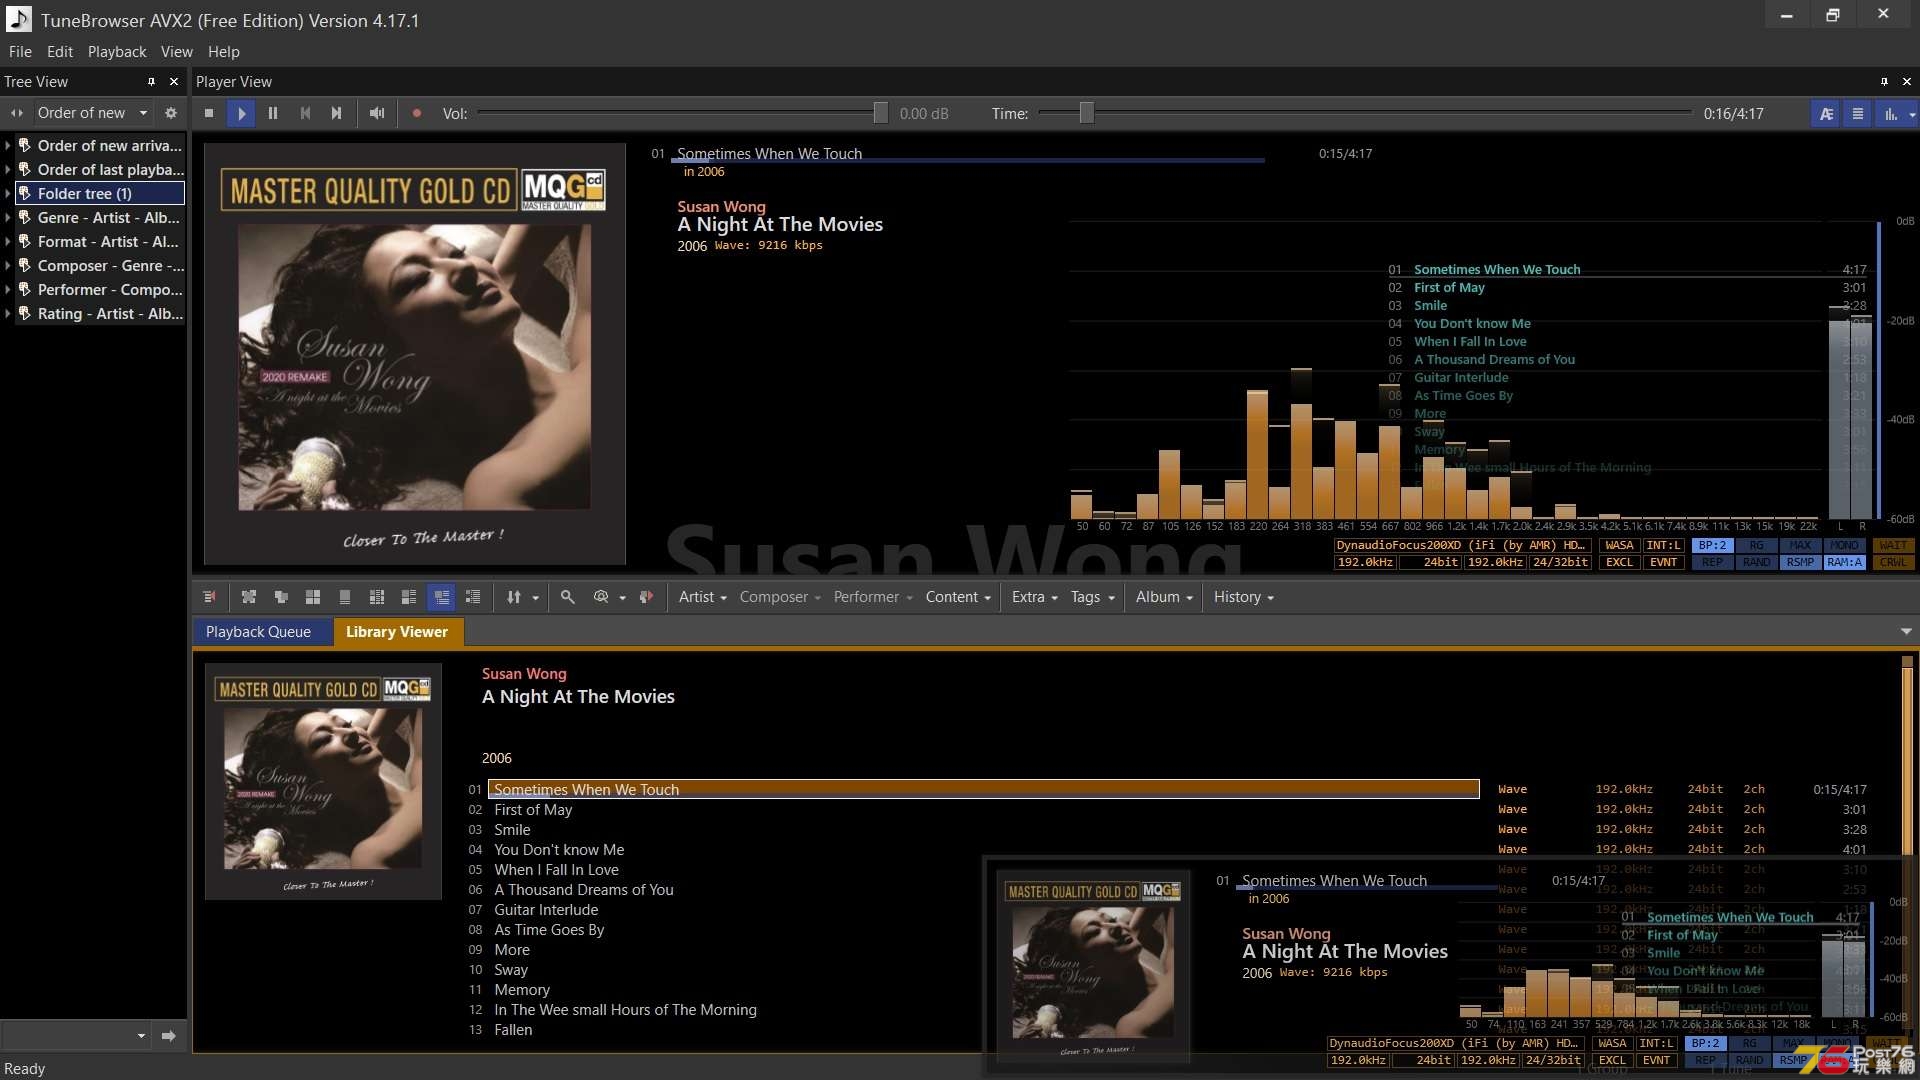Pin the Tree View panel
Screen dimensions: 1920x1080
tap(152, 82)
